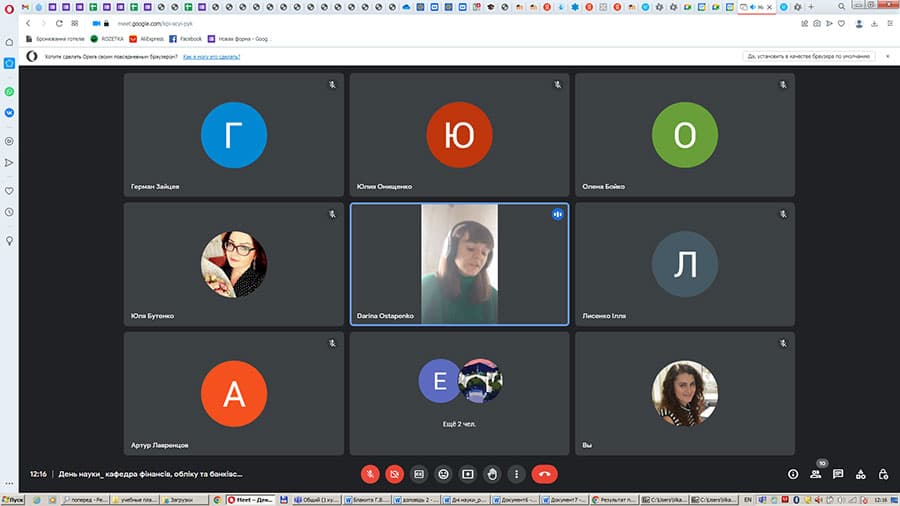Click the 'Как я могу это сделать?' link
900x506 pixels.
(x=211, y=57)
